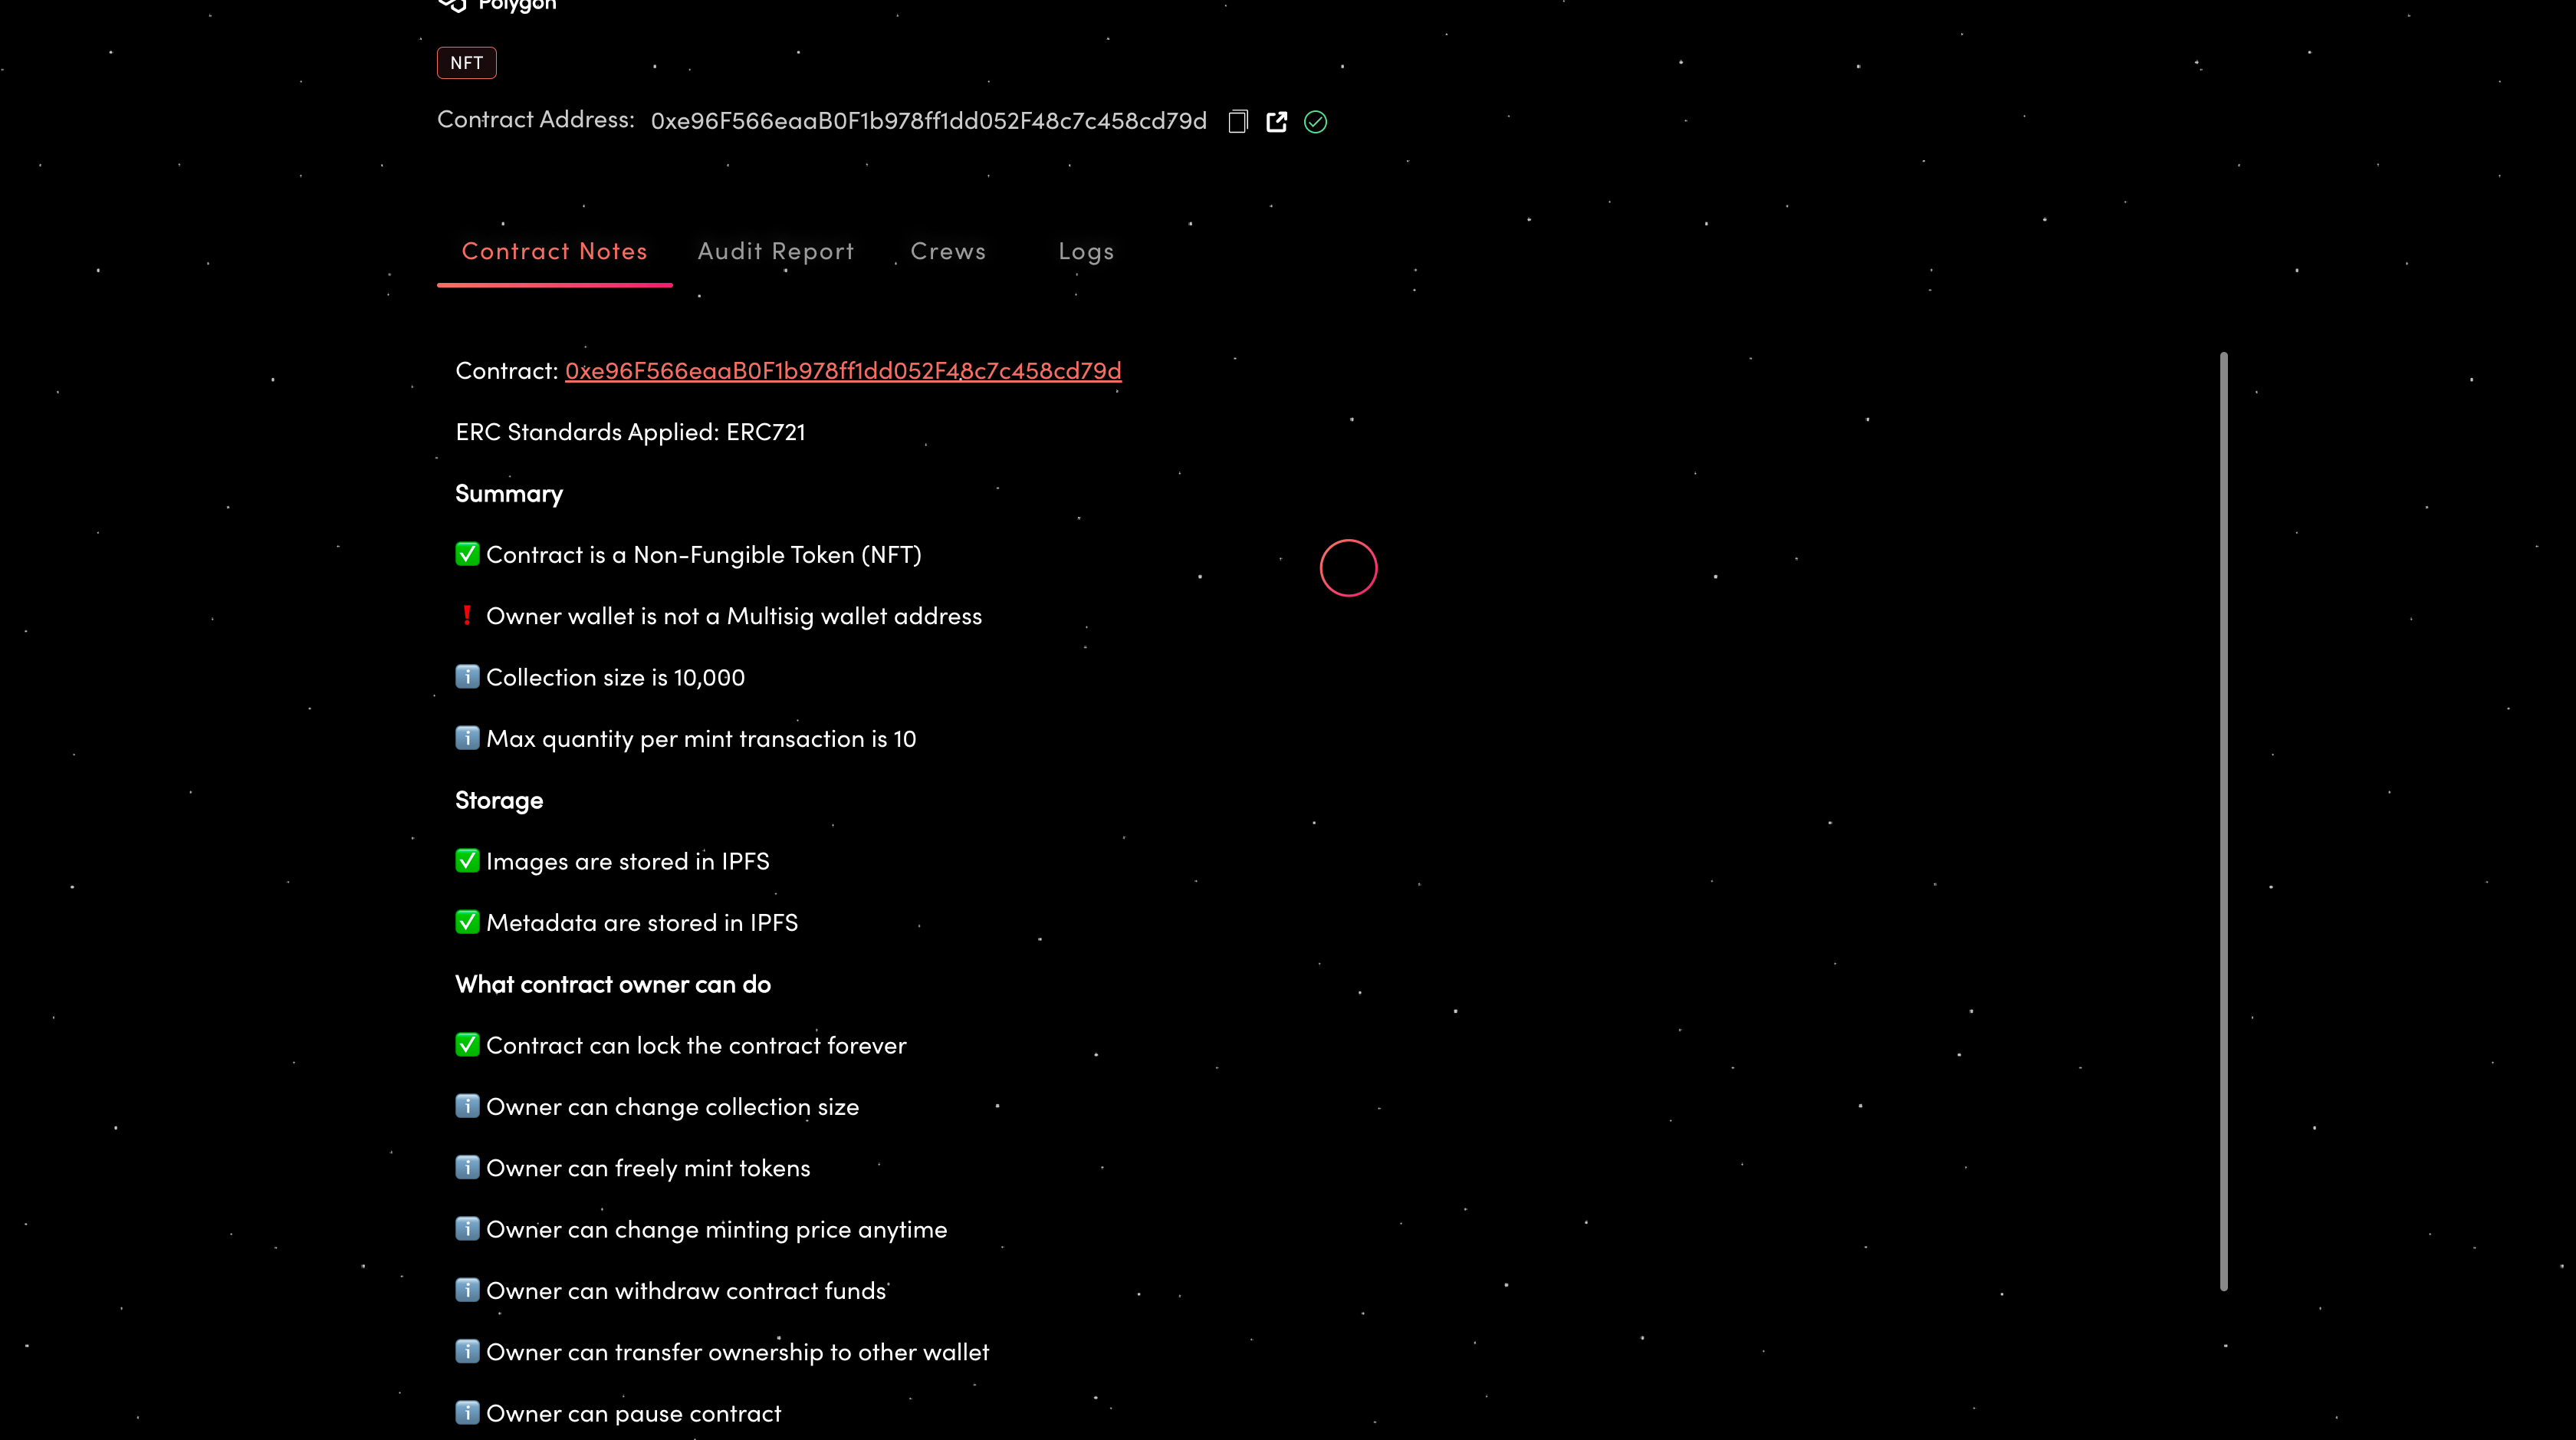Screen dimensions: 2576x1440
Task: Select the Logs tab
Action: click(x=1086, y=251)
